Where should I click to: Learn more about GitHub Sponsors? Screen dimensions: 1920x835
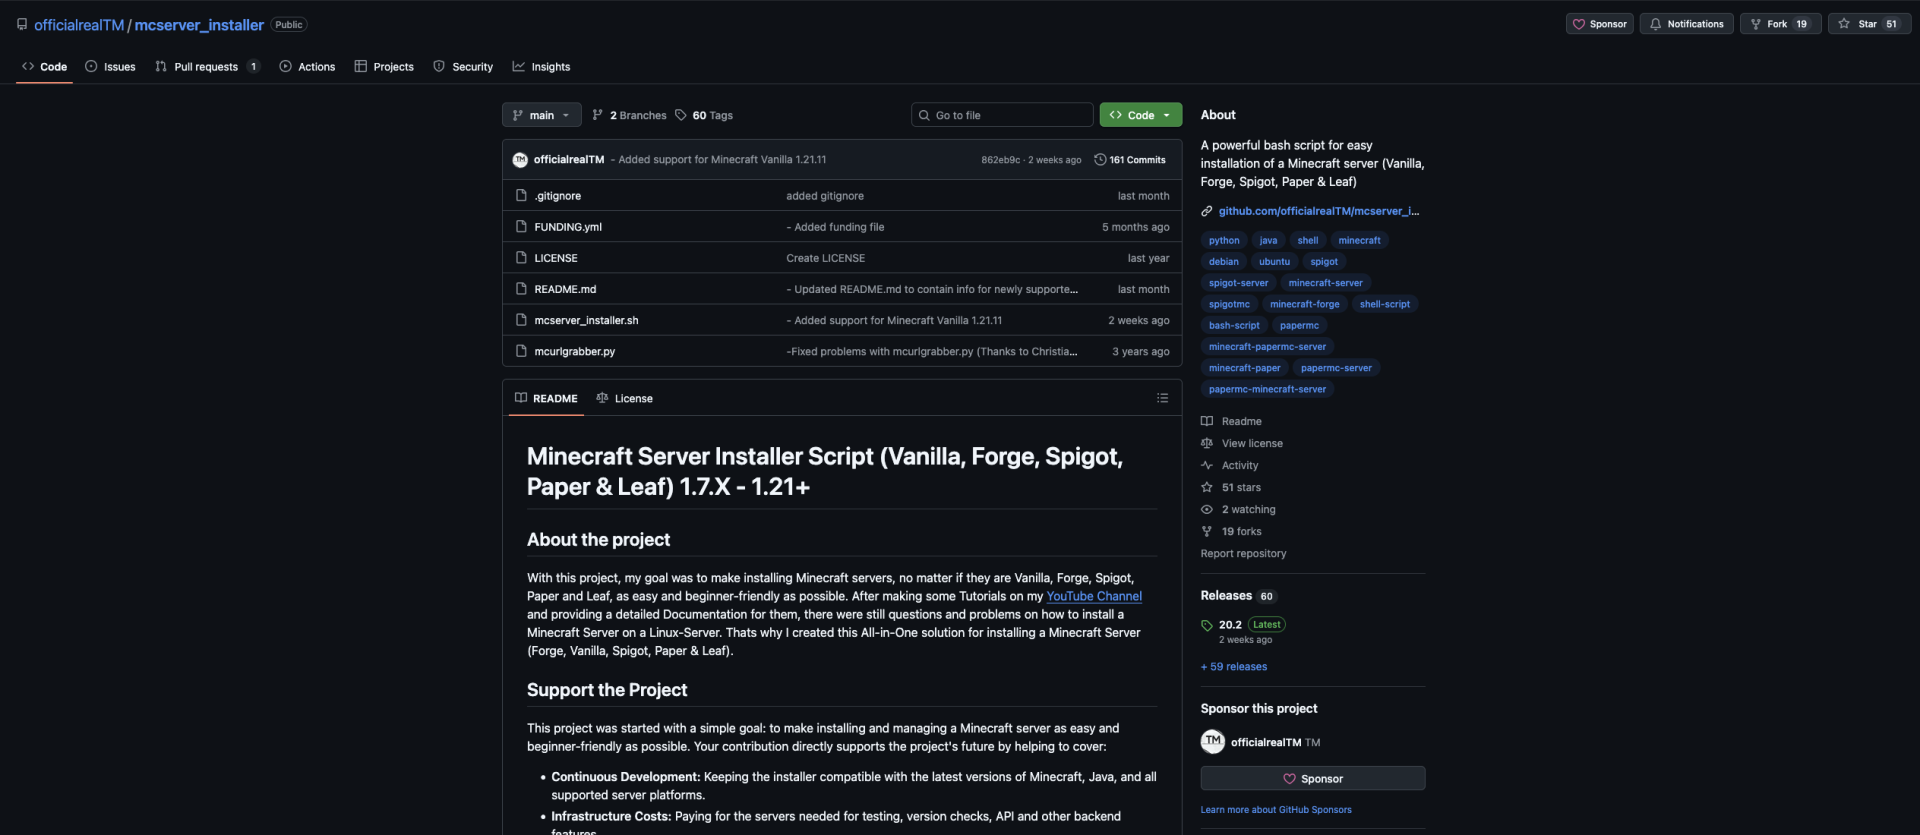[1276, 810]
